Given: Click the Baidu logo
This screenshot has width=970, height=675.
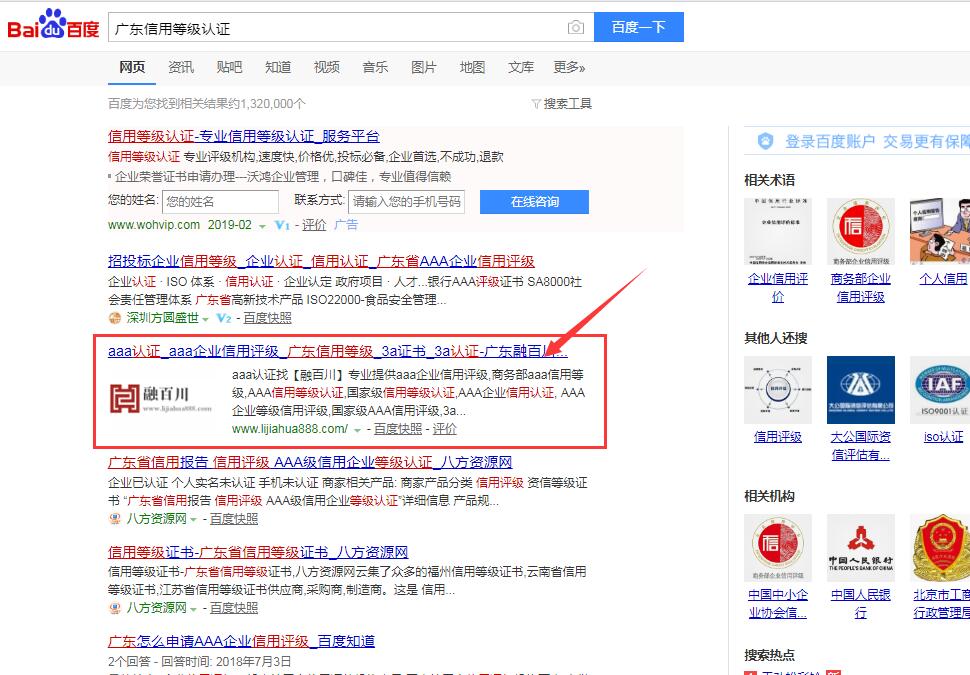Looking at the screenshot, I should pos(53,26).
